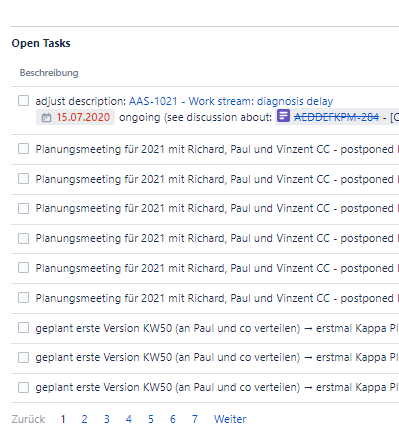This screenshot has width=399, height=436.
Task: Check the last 'geplant erste Version KW50' checkbox
Action: 23,388
